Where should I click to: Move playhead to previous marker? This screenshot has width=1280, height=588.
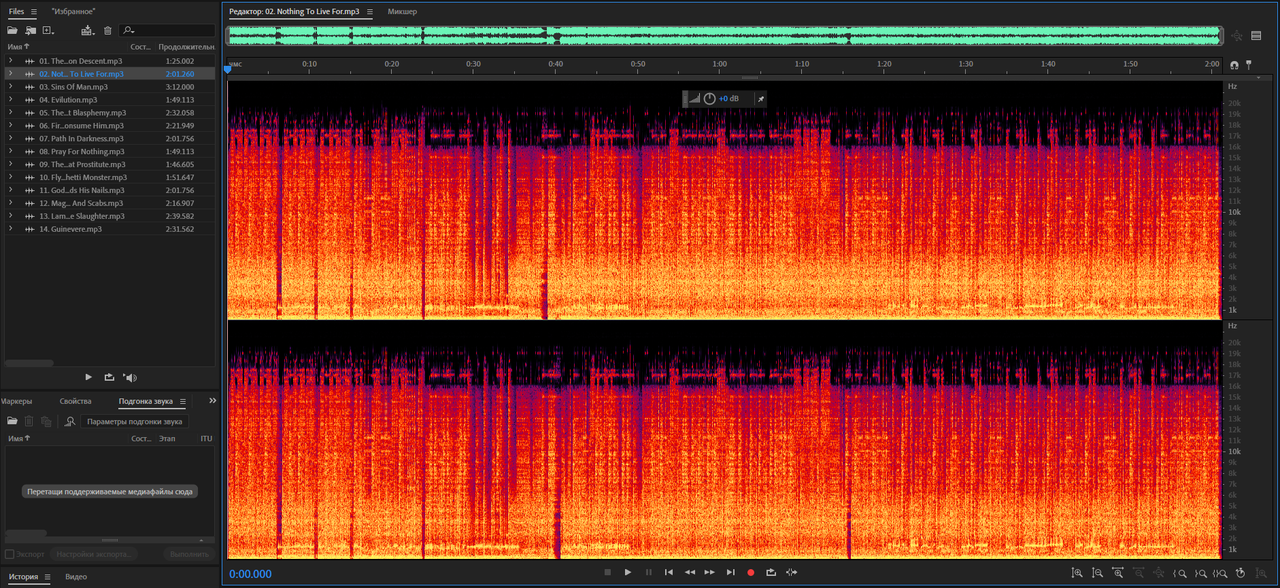(669, 572)
